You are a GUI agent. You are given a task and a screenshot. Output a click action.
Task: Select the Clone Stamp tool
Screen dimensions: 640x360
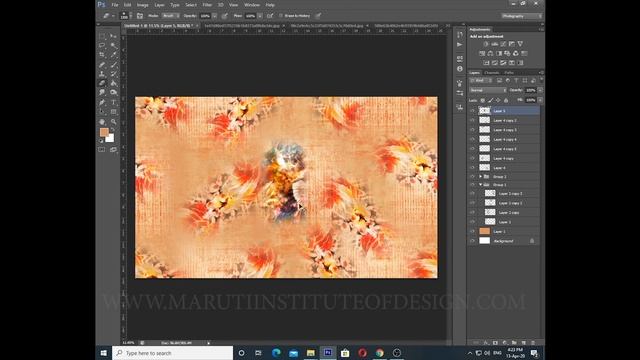102,74
